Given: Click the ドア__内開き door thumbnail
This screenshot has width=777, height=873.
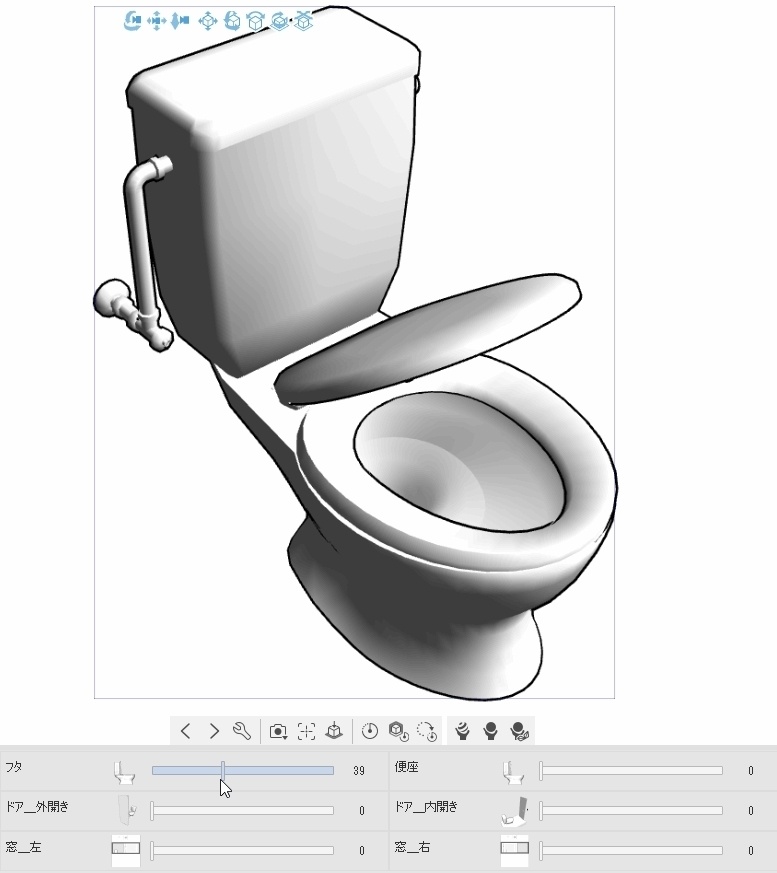Looking at the screenshot, I should 514,812.
